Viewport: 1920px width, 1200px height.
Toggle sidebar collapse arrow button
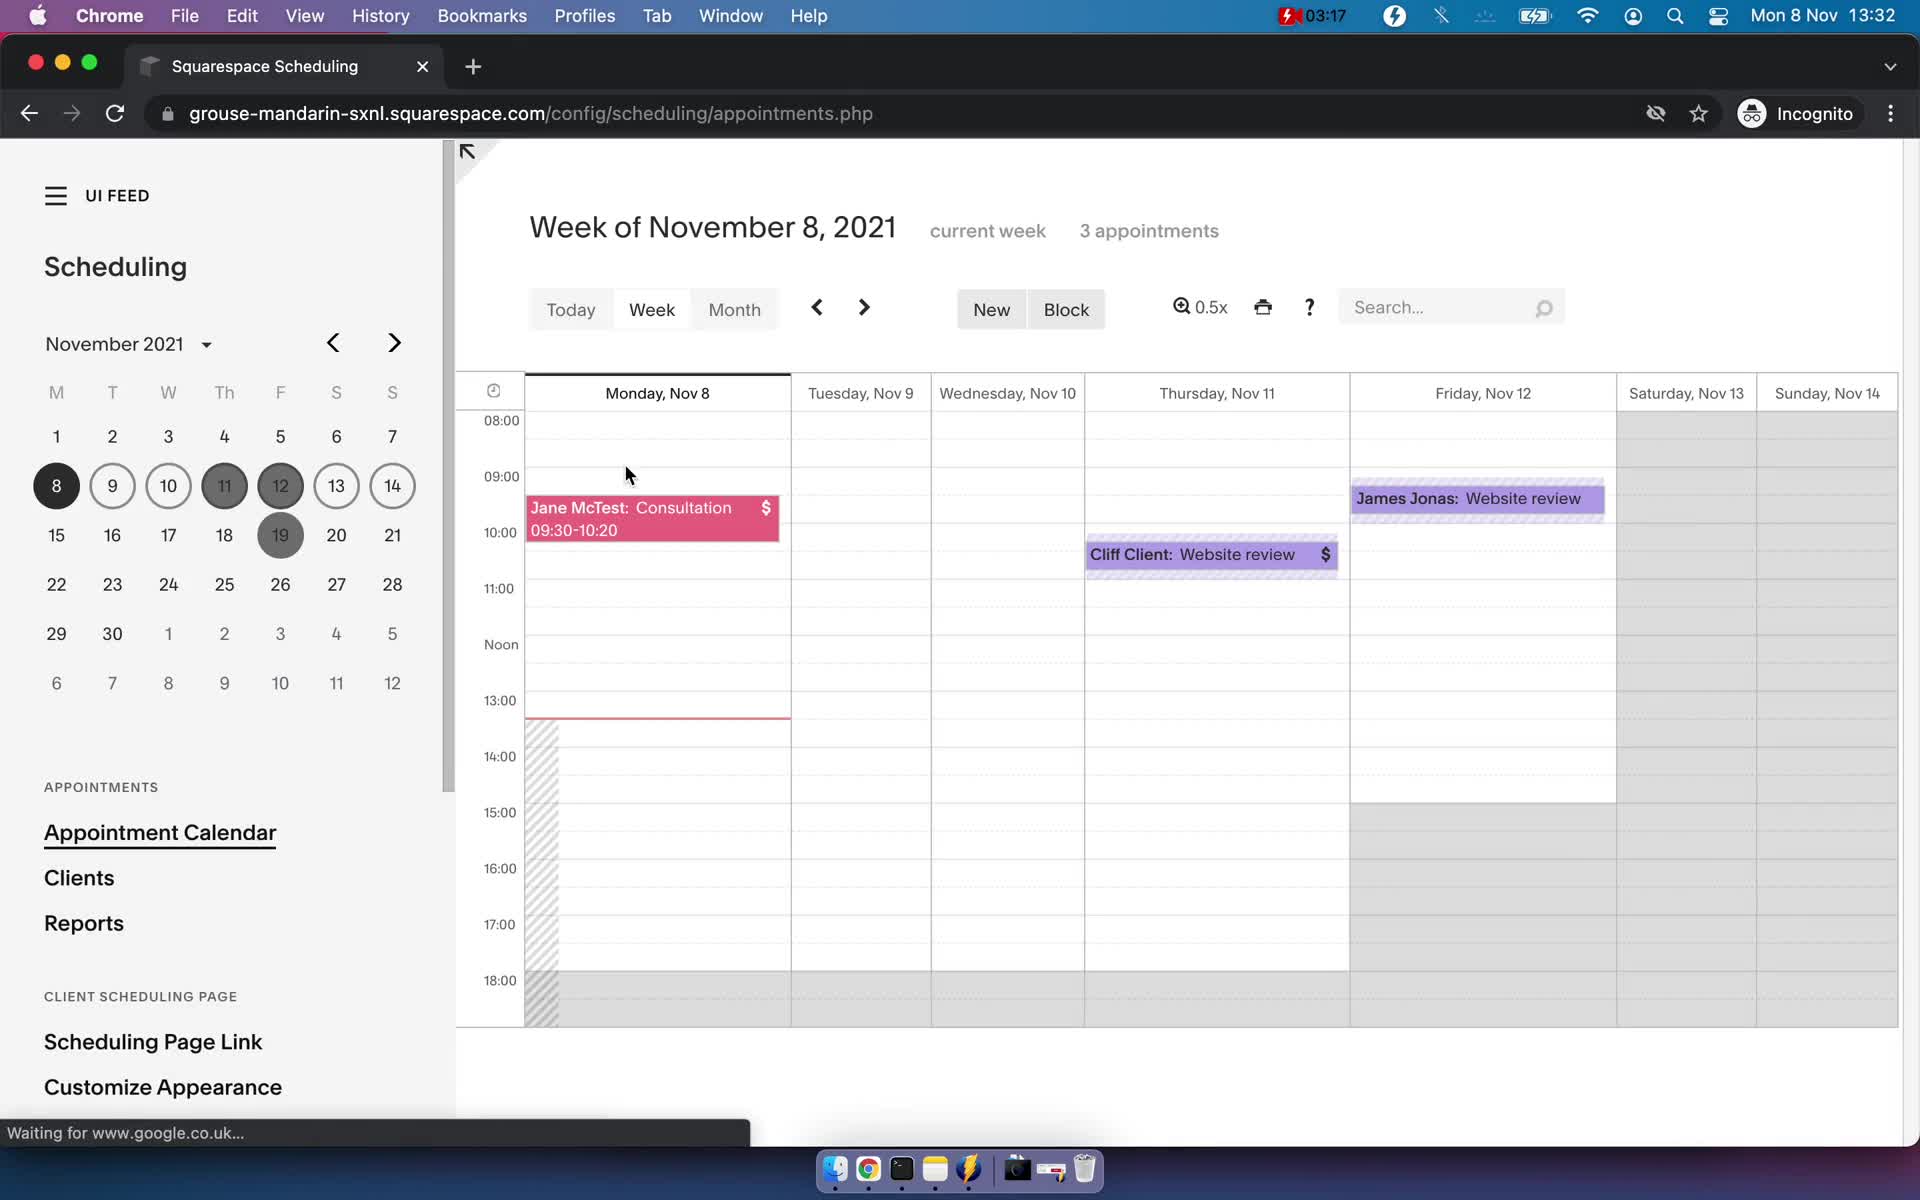click(x=469, y=152)
